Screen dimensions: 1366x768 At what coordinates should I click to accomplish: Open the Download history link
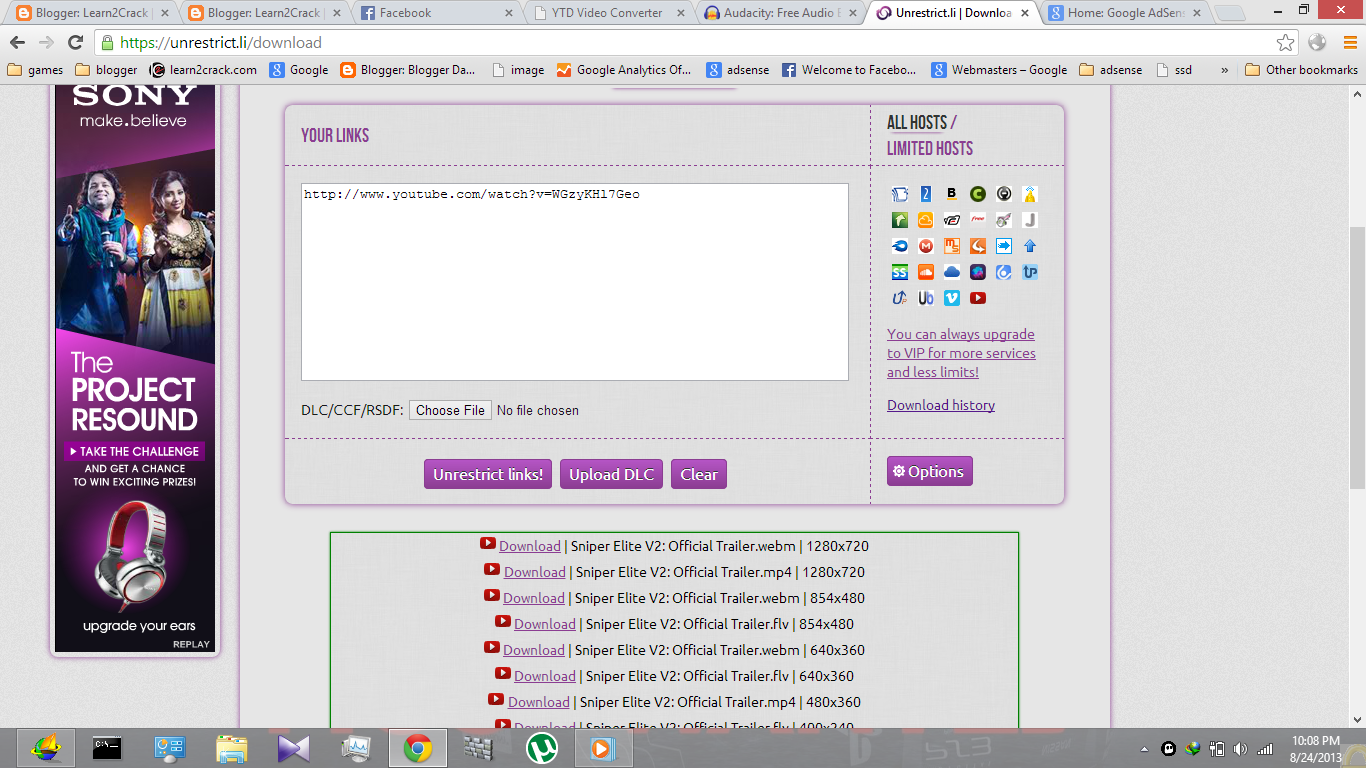(x=941, y=405)
